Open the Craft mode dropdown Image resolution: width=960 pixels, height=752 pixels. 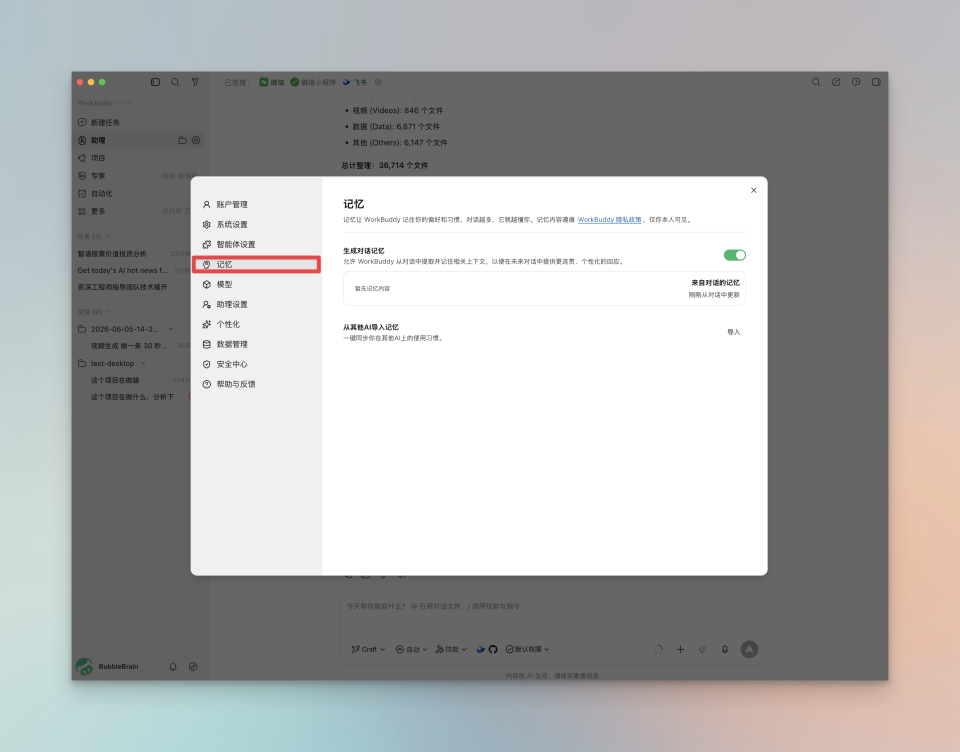point(368,649)
